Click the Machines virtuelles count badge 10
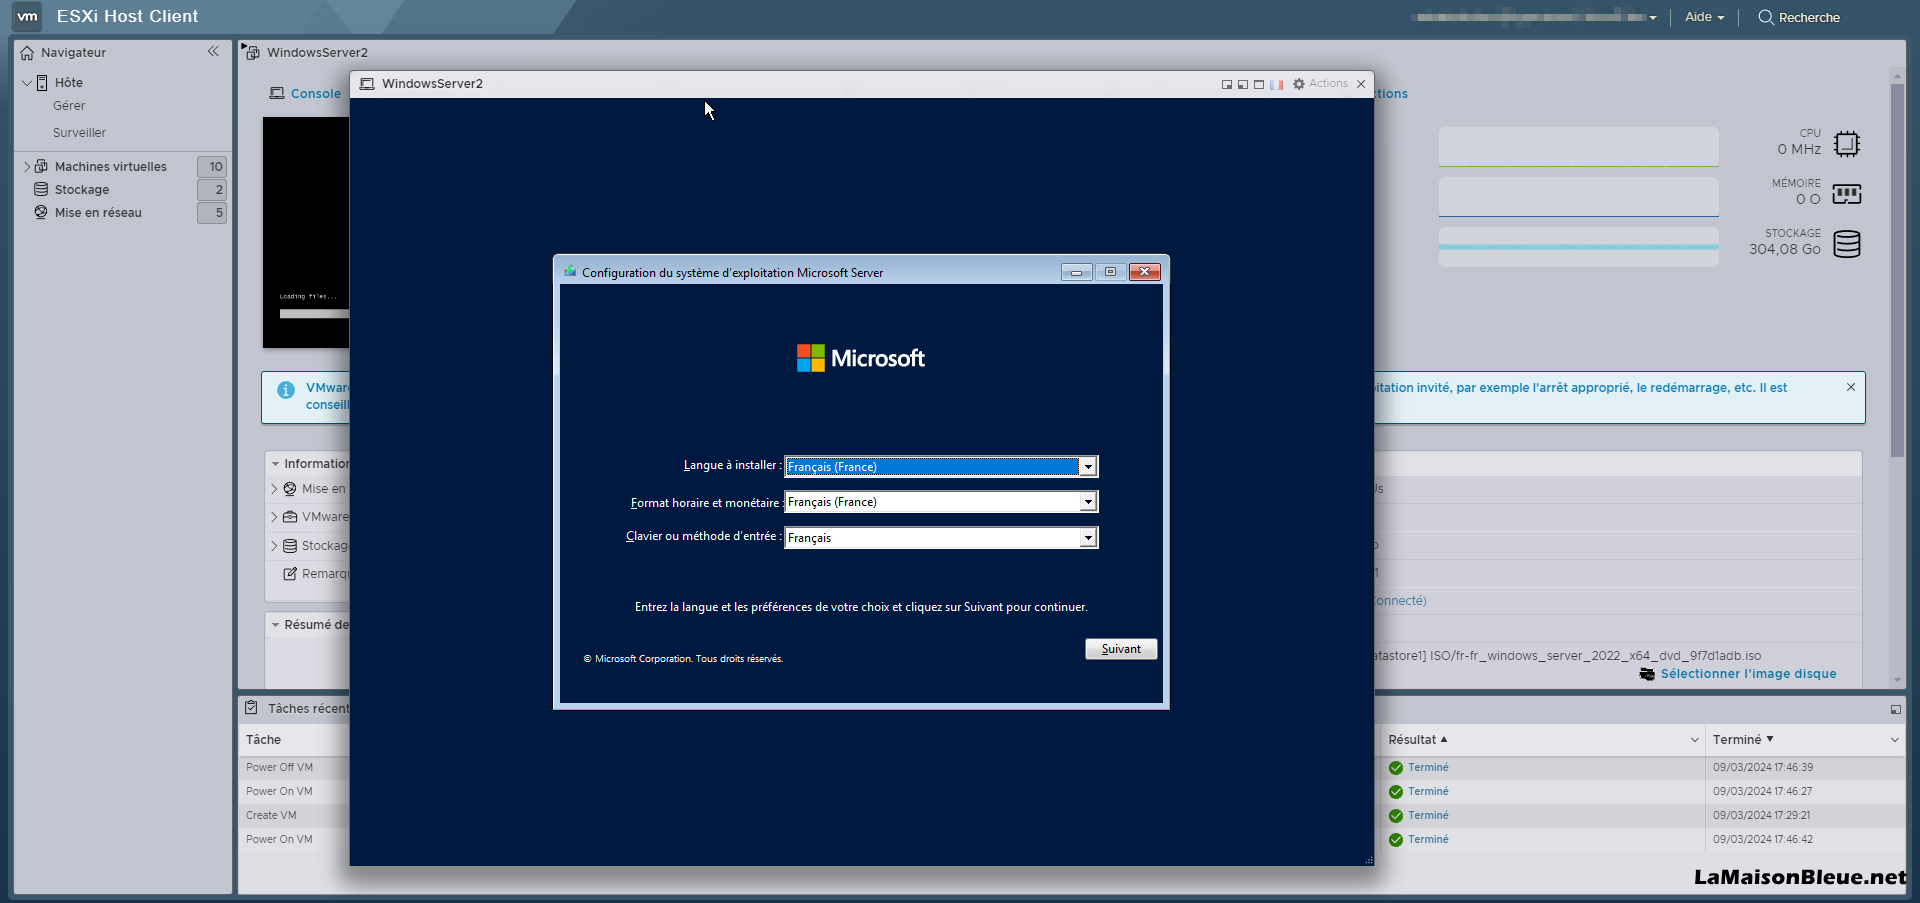Image resolution: width=1920 pixels, height=903 pixels. click(212, 167)
